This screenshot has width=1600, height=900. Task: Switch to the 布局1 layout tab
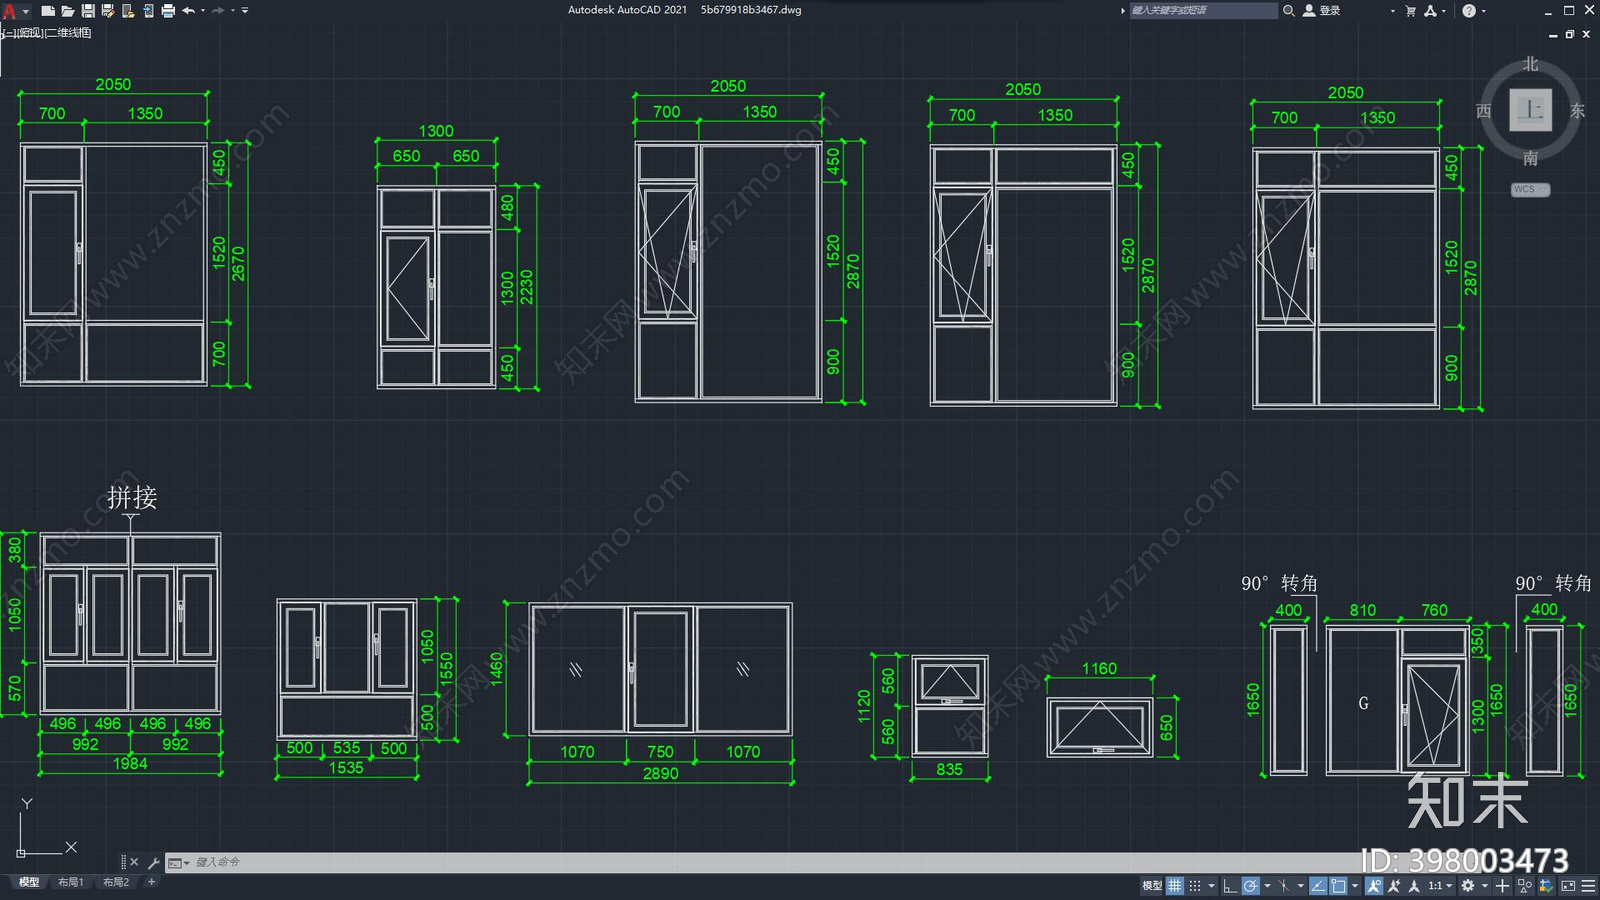pyautogui.click(x=70, y=882)
